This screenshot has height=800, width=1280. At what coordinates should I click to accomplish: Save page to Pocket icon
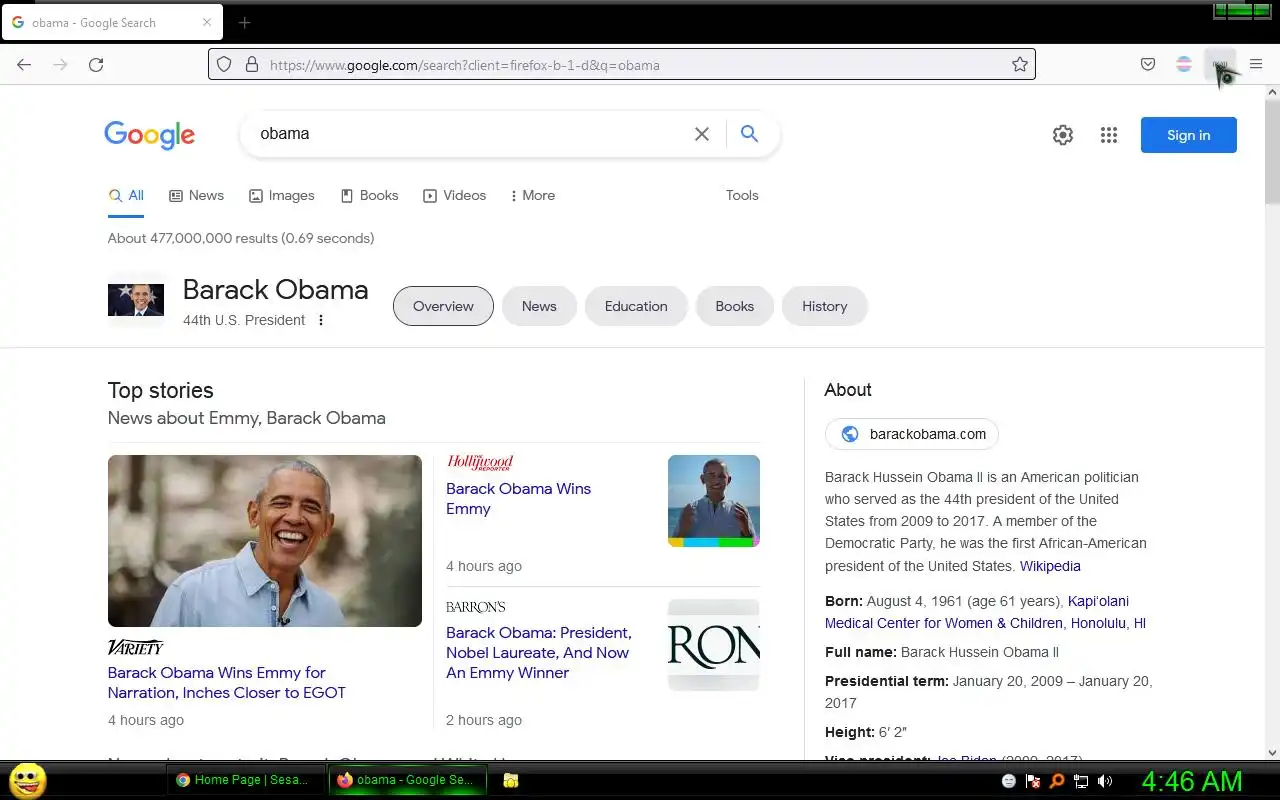[x=1148, y=65]
